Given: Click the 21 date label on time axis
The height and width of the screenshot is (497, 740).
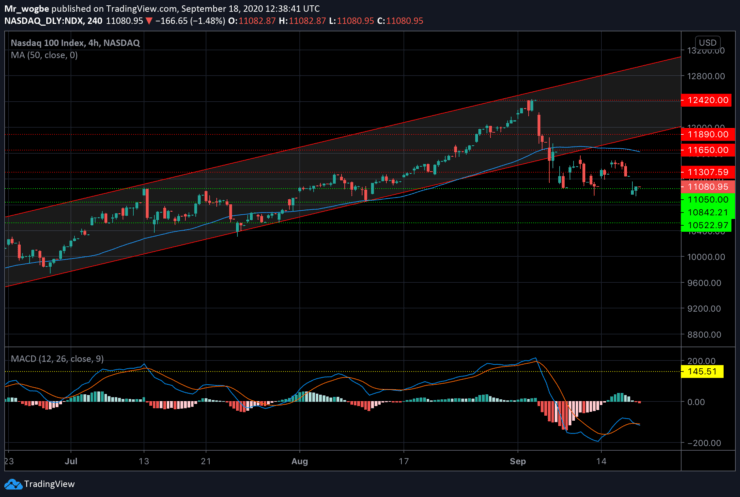Looking at the screenshot, I should [206, 461].
